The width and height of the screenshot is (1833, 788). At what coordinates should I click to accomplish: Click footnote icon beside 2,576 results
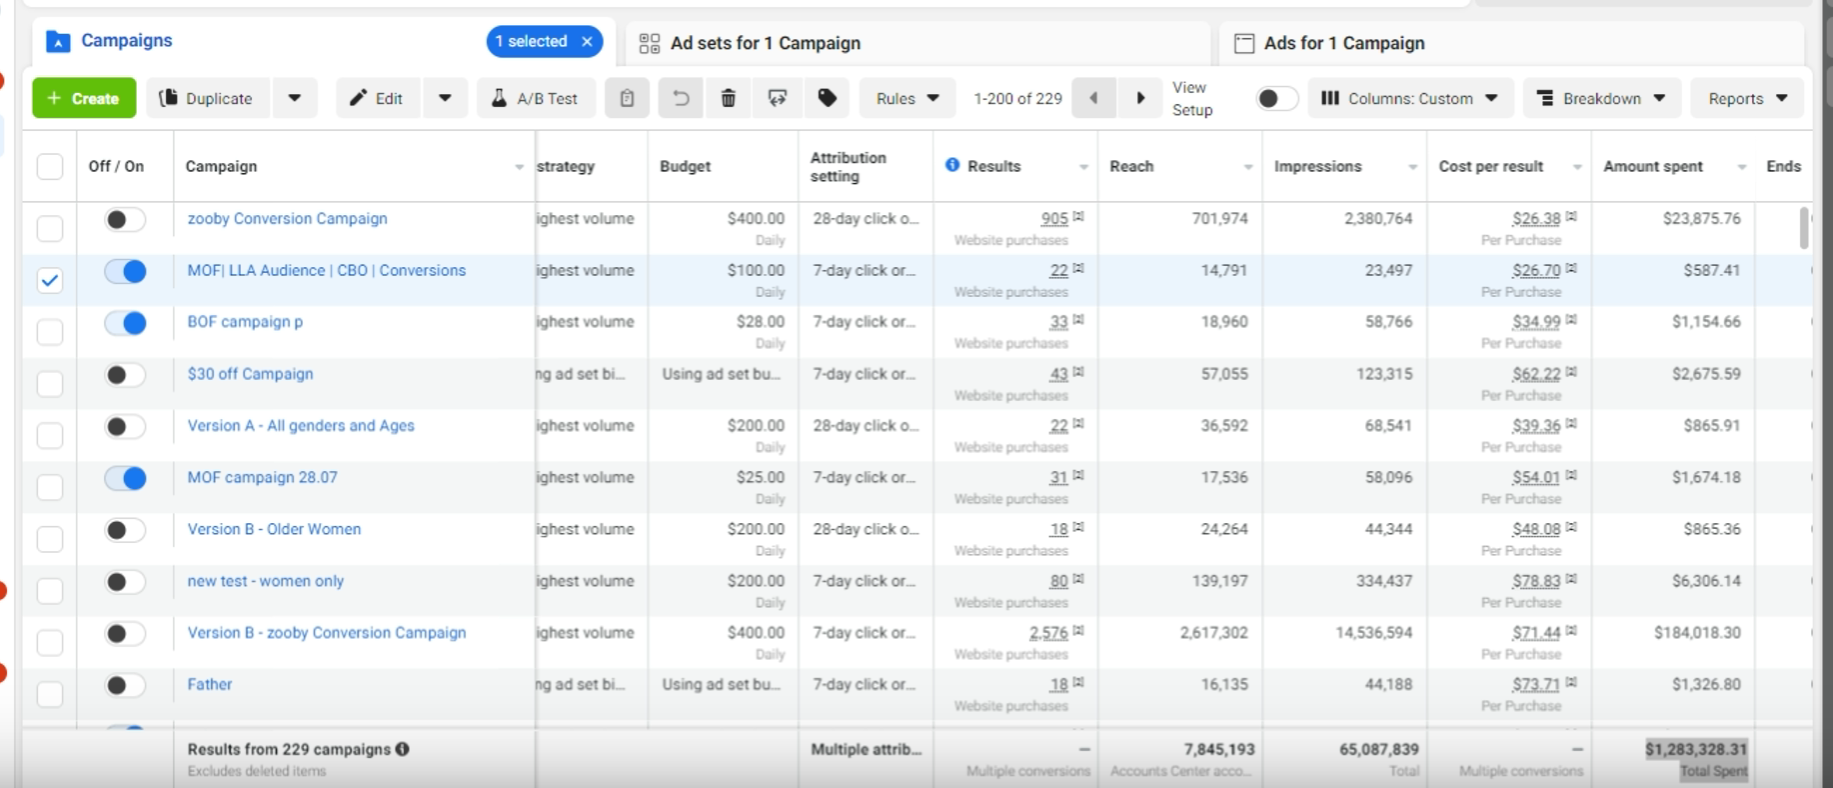pos(1078,631)
